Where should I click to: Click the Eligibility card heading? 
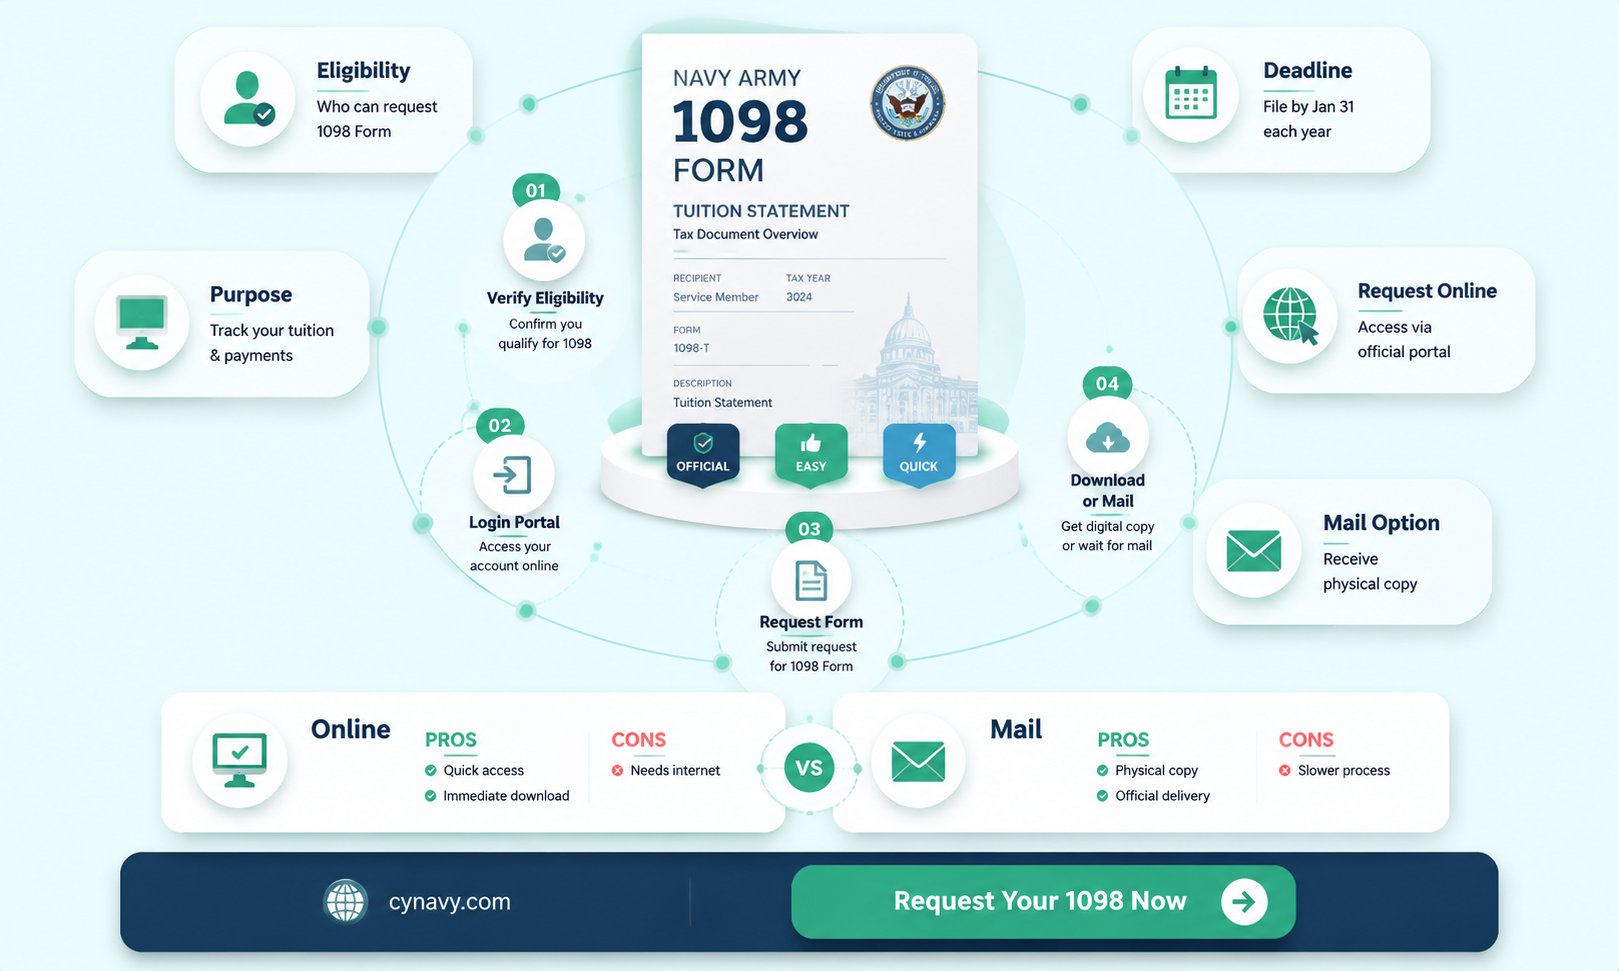pyautogui.click(x=363, y=70)
